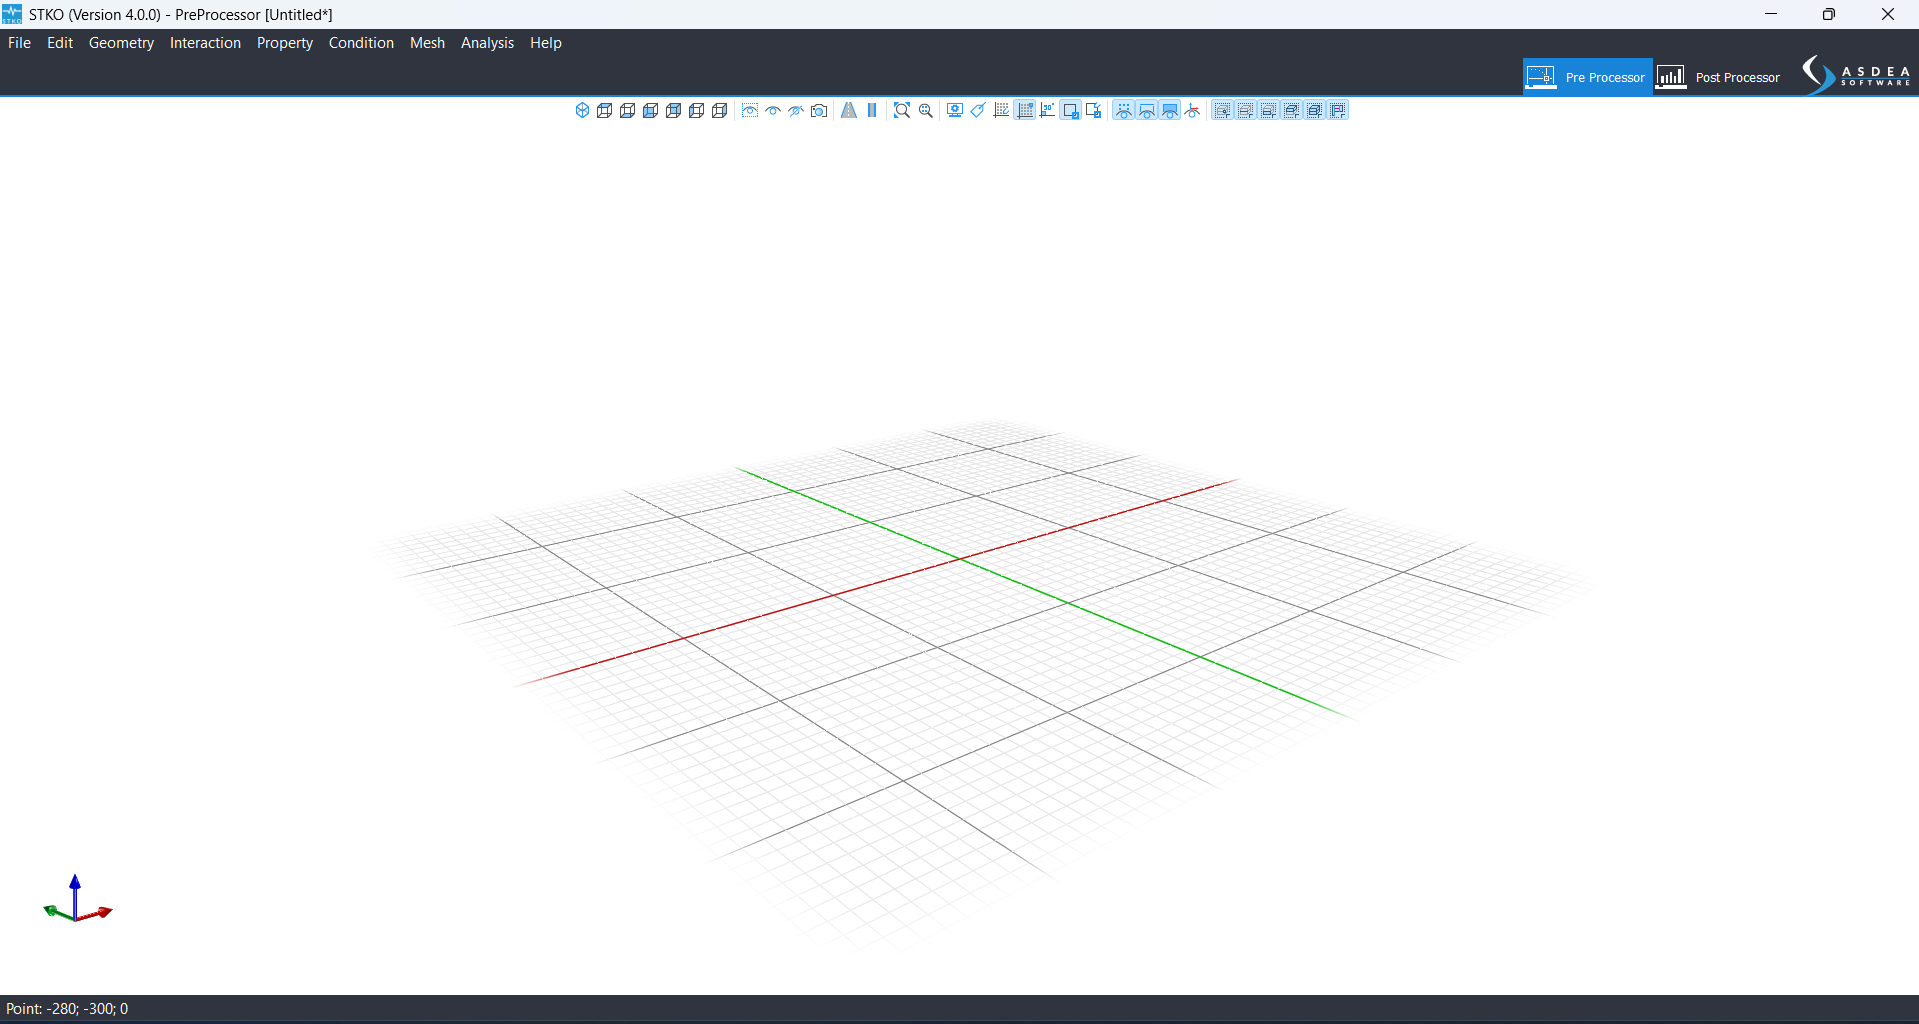Open the Property menu
This screenshot has height=1024, width=1919.
[284, 43]
